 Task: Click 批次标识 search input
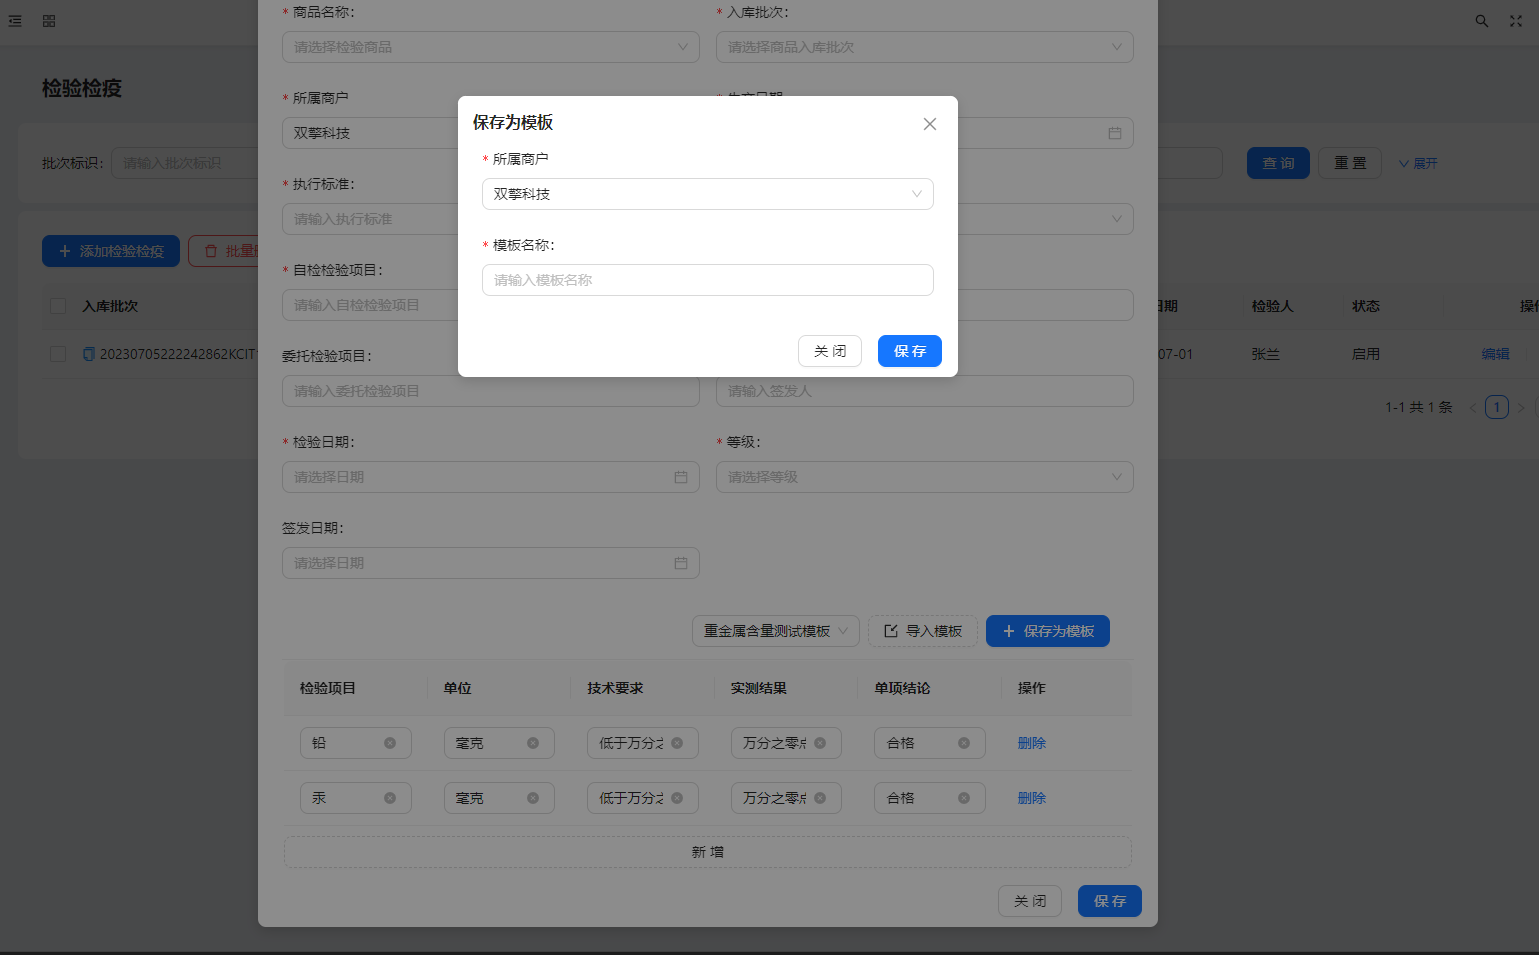point(185,163)
